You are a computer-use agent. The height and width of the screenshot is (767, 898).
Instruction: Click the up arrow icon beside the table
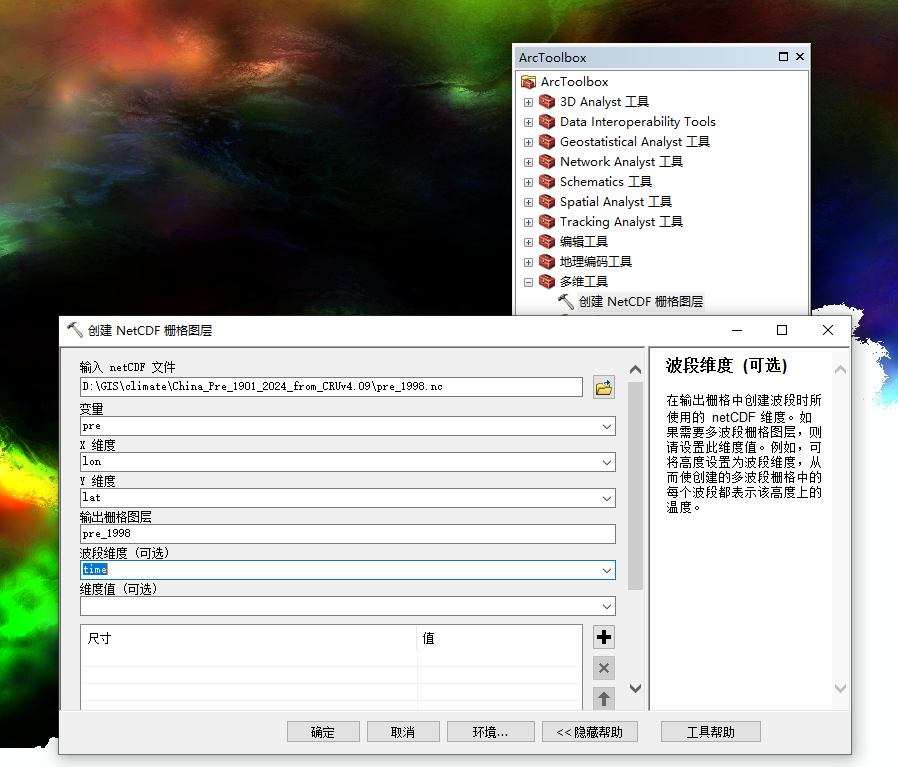coord(604,699)
